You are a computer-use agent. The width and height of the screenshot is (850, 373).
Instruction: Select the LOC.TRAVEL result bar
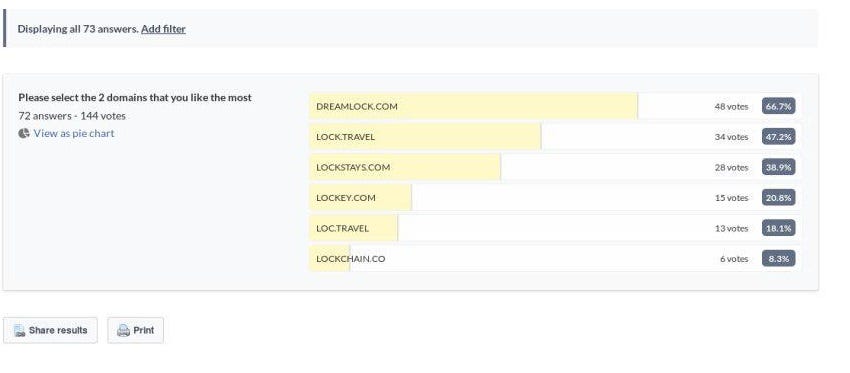coord(555,228)
